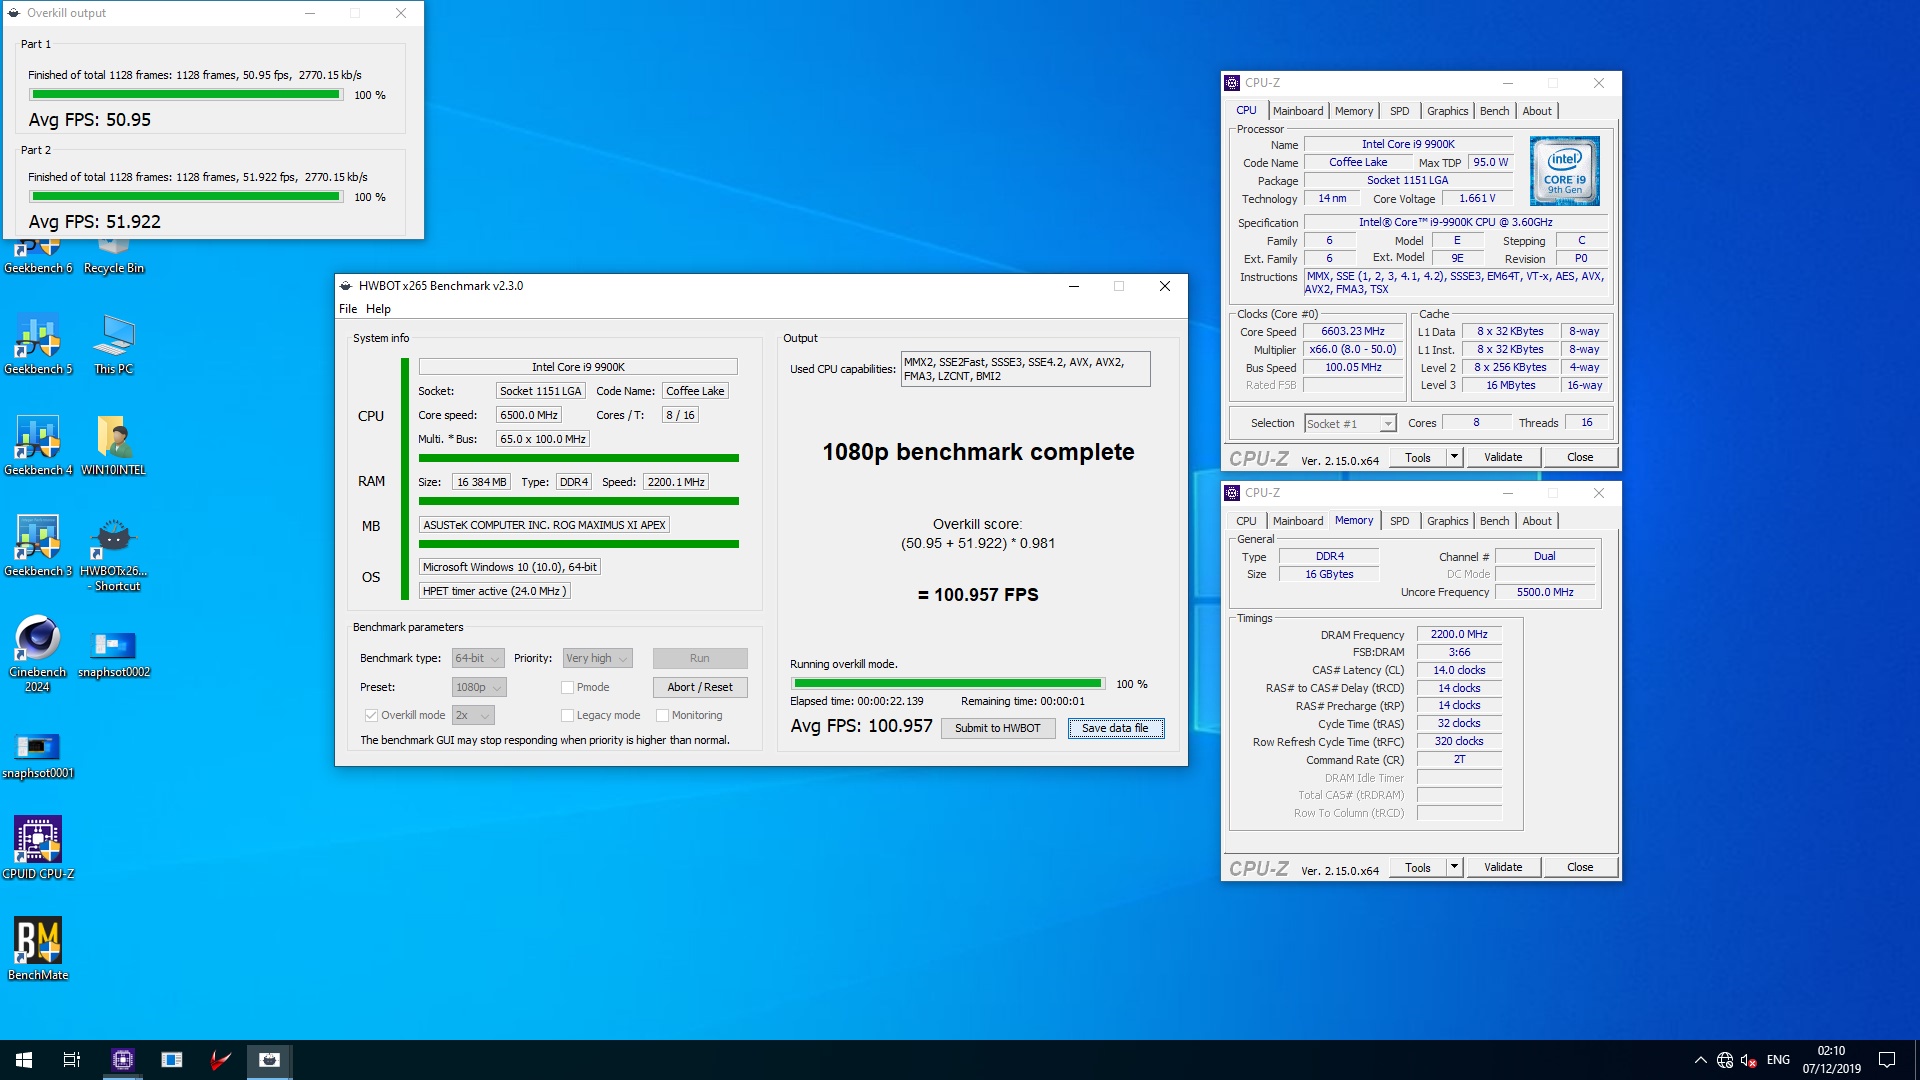Open Help menu in HWBOT x265
The image size is (1920, 1080).
(378, 309)
